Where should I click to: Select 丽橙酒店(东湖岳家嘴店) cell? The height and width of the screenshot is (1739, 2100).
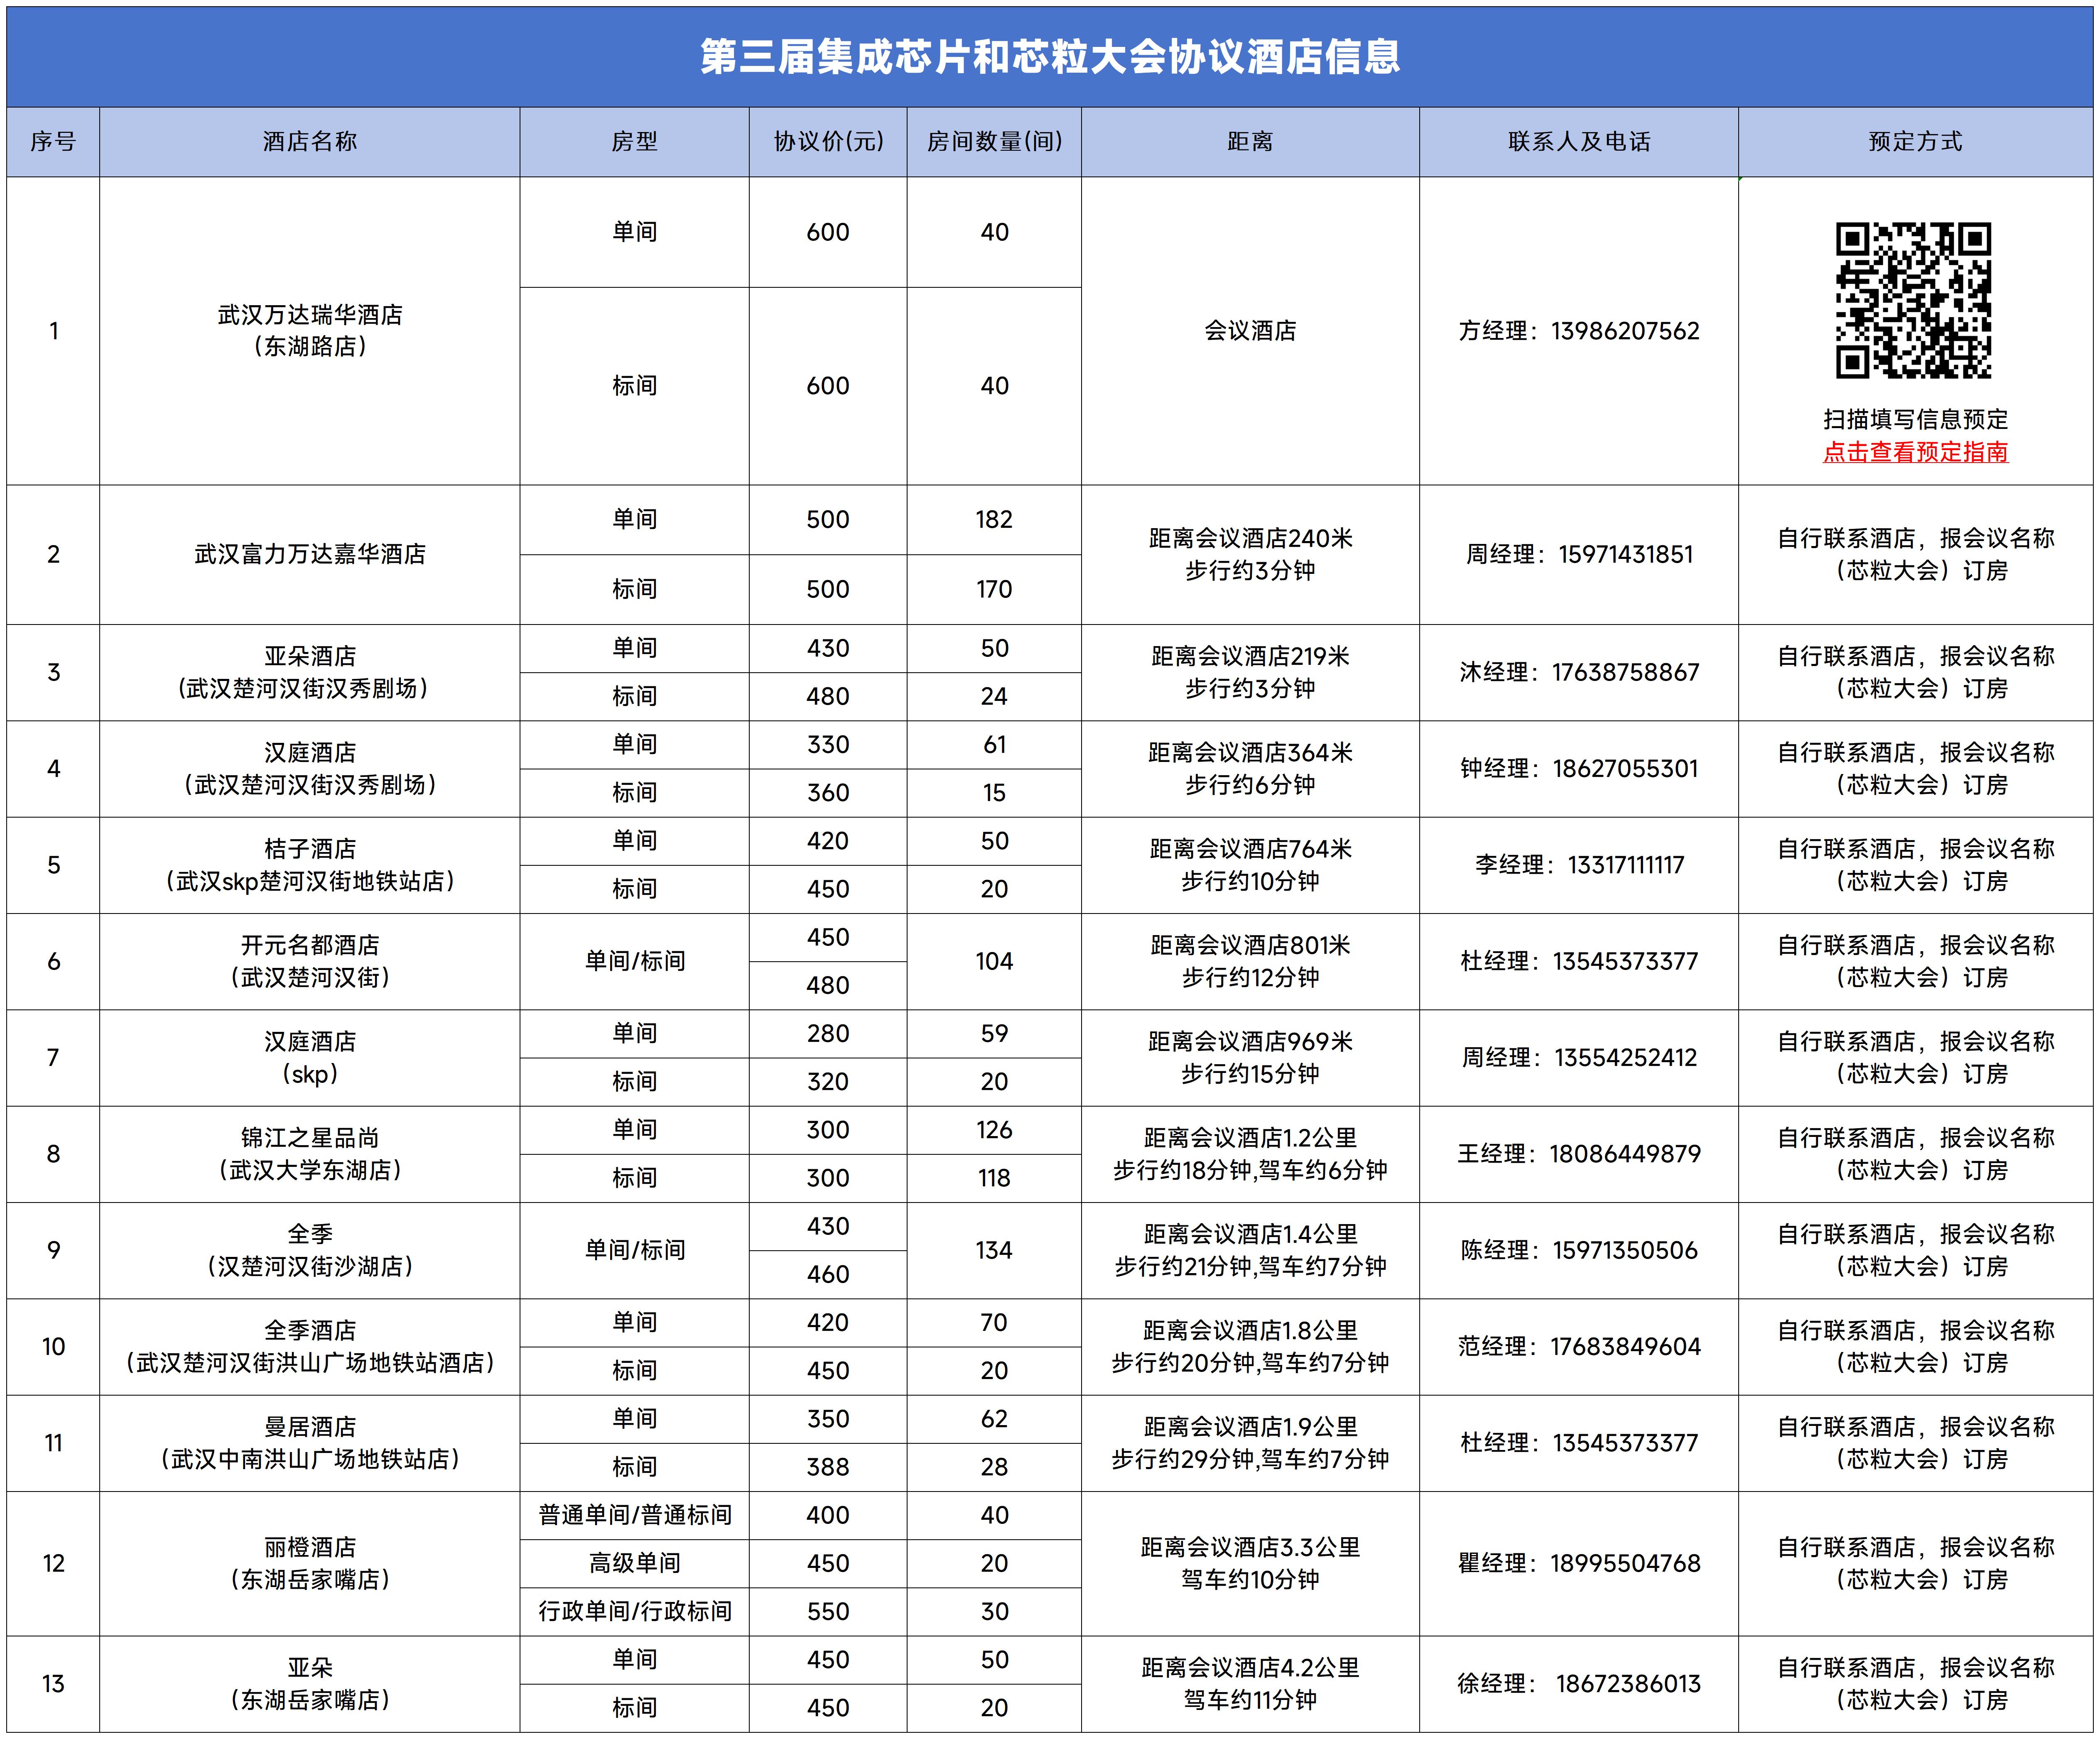(310, 1564)
